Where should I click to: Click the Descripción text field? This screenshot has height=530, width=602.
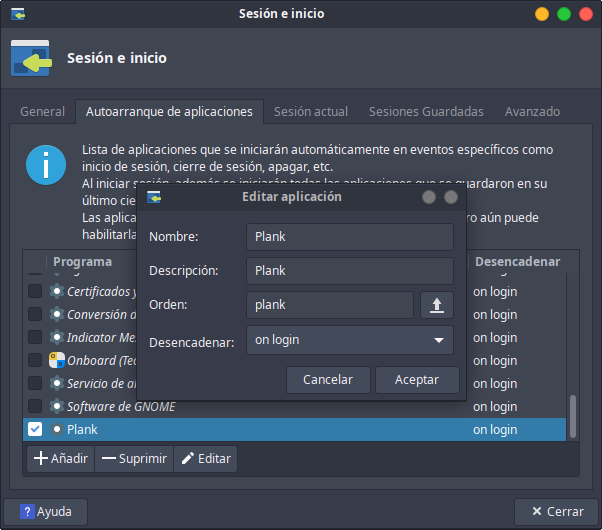[349, 271]
